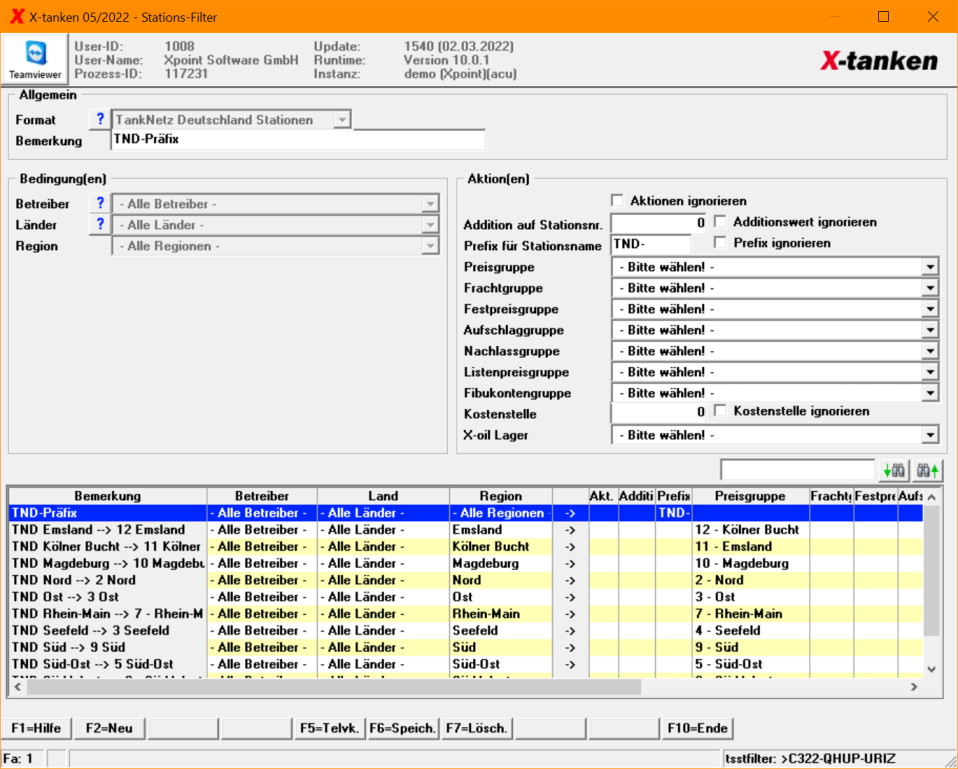Sort by the Betreiber column header
The width and height of the screenshot is (958, 769).
(x=262, y=496)
